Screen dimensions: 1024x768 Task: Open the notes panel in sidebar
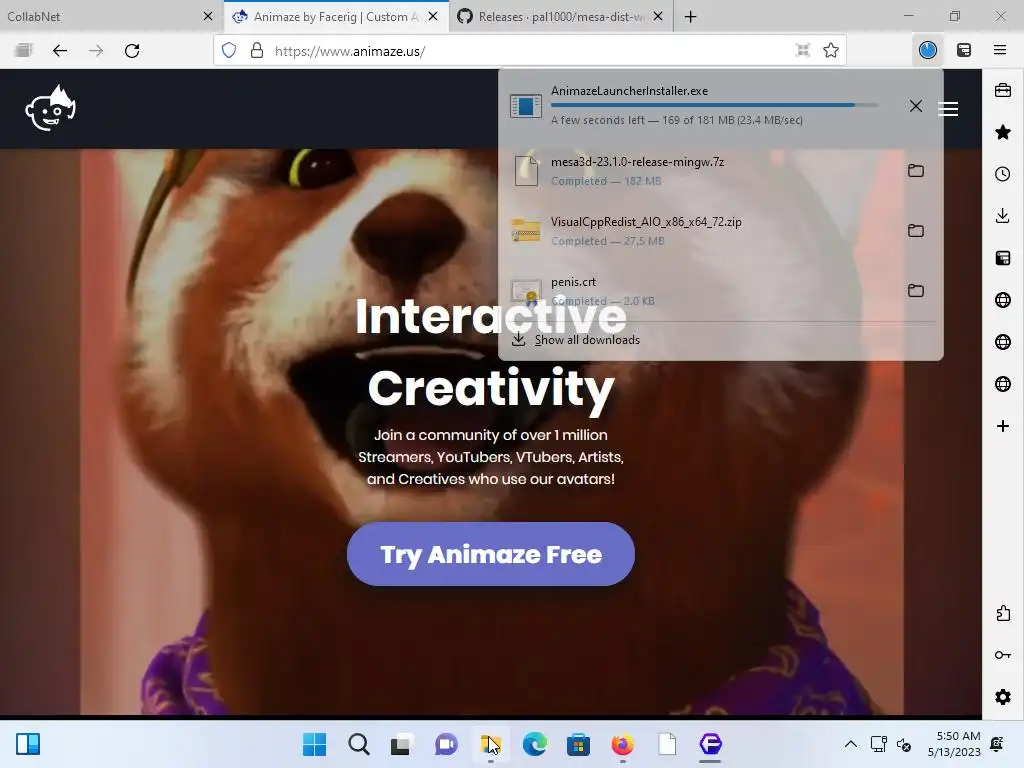tap(1002, 258)
